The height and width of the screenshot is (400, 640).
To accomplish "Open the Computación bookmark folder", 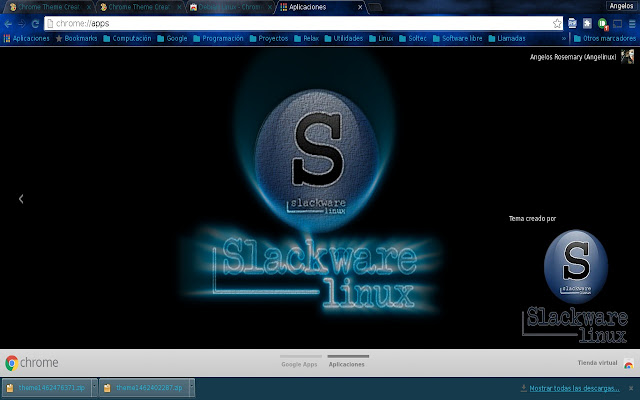I will pyautogui.click(x=127, y=38).
